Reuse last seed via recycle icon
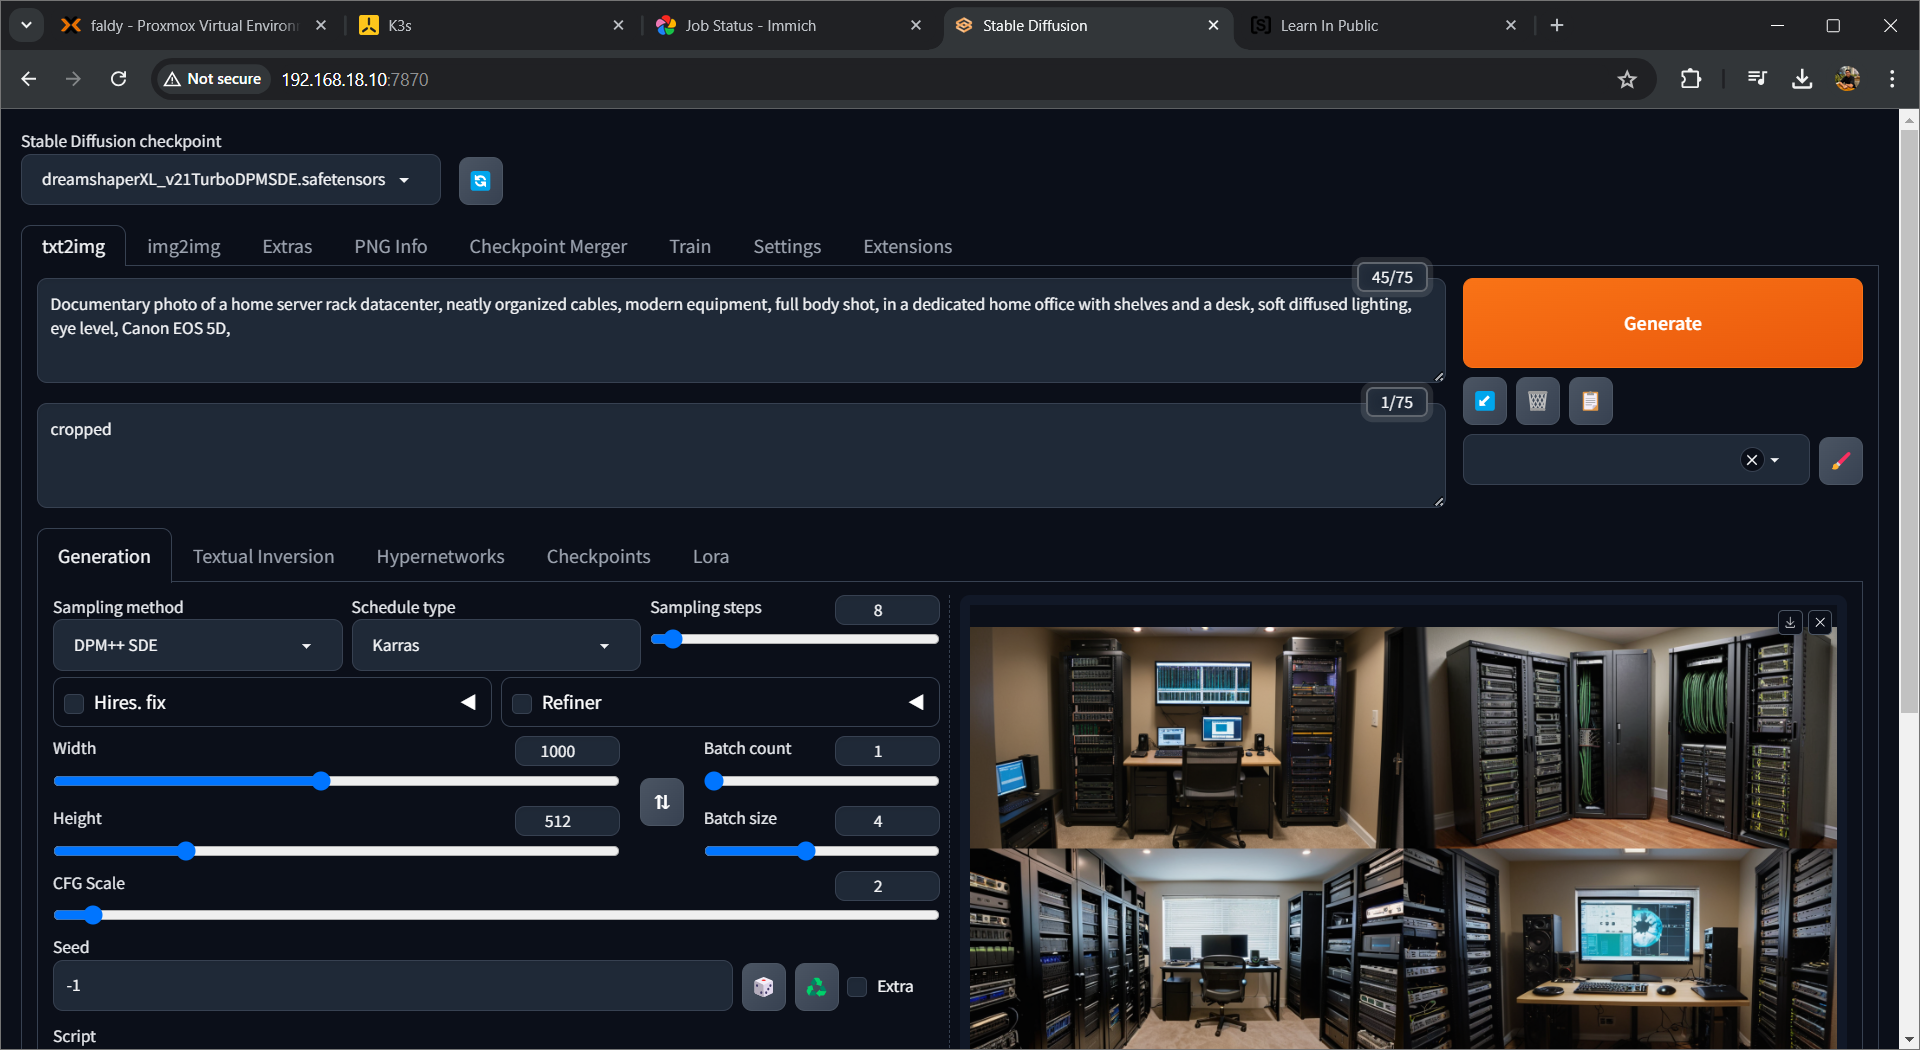This screenshot has width=1920, height=1050. pyautogui.click(x=816, y=986)
